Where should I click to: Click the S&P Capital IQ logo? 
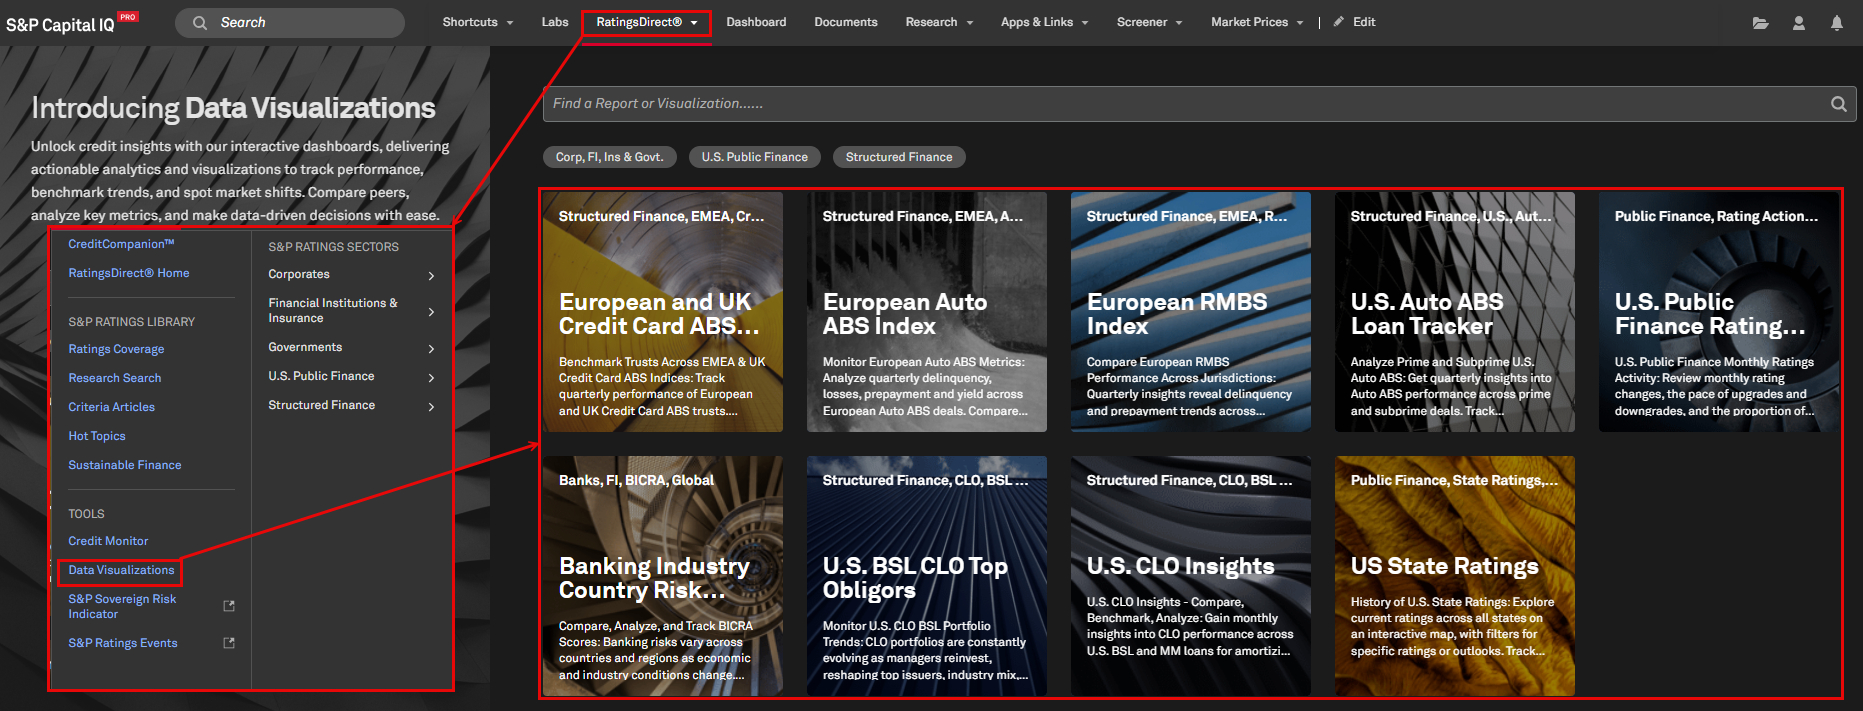pyautogui.click(x=60, y=24)
